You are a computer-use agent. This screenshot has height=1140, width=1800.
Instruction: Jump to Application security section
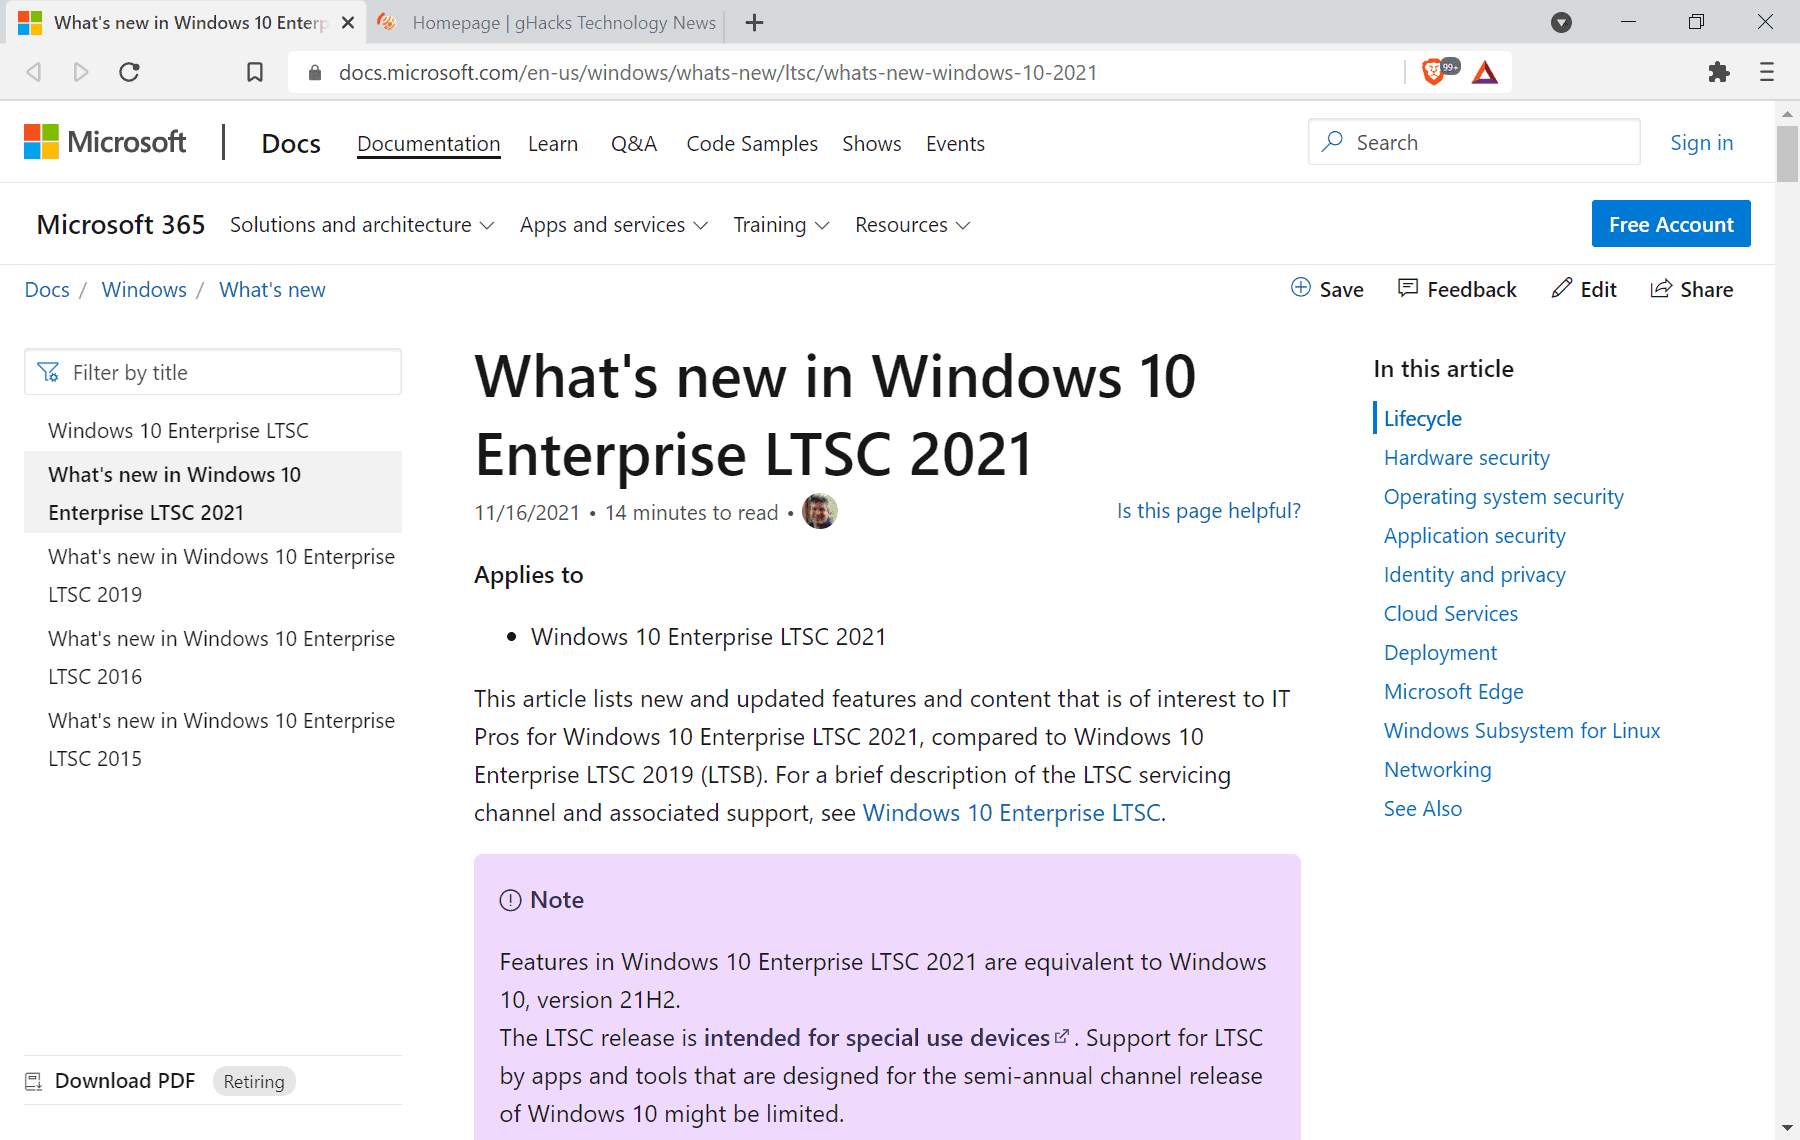coord(1474,535)
